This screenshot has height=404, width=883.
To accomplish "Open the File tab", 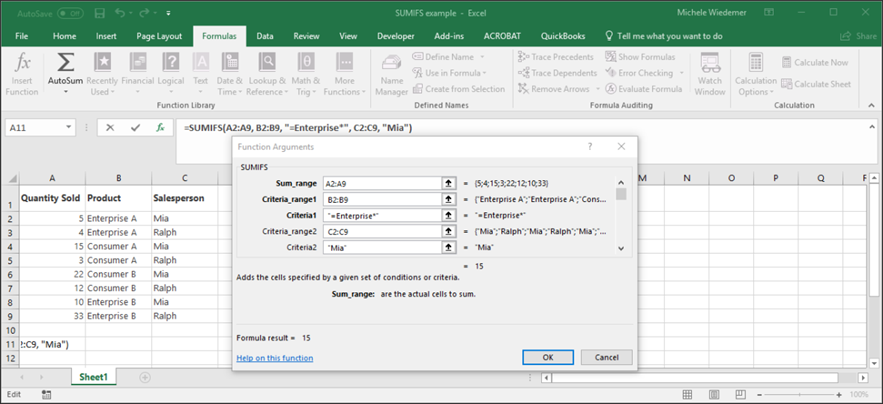I will [22, 36].
